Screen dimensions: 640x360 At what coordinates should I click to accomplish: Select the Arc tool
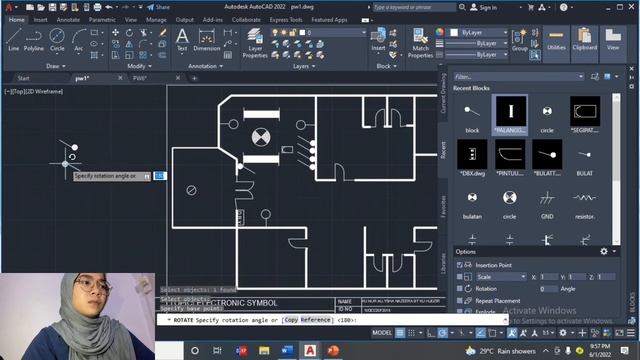point(78,40)
